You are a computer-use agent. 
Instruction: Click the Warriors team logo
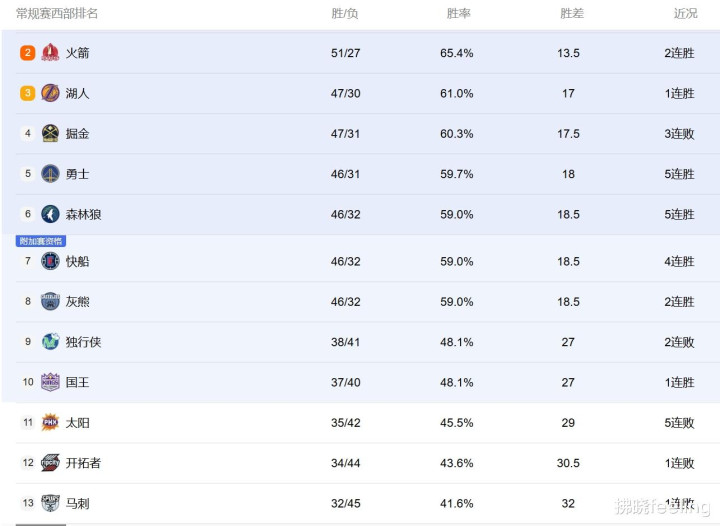[50, 173]
